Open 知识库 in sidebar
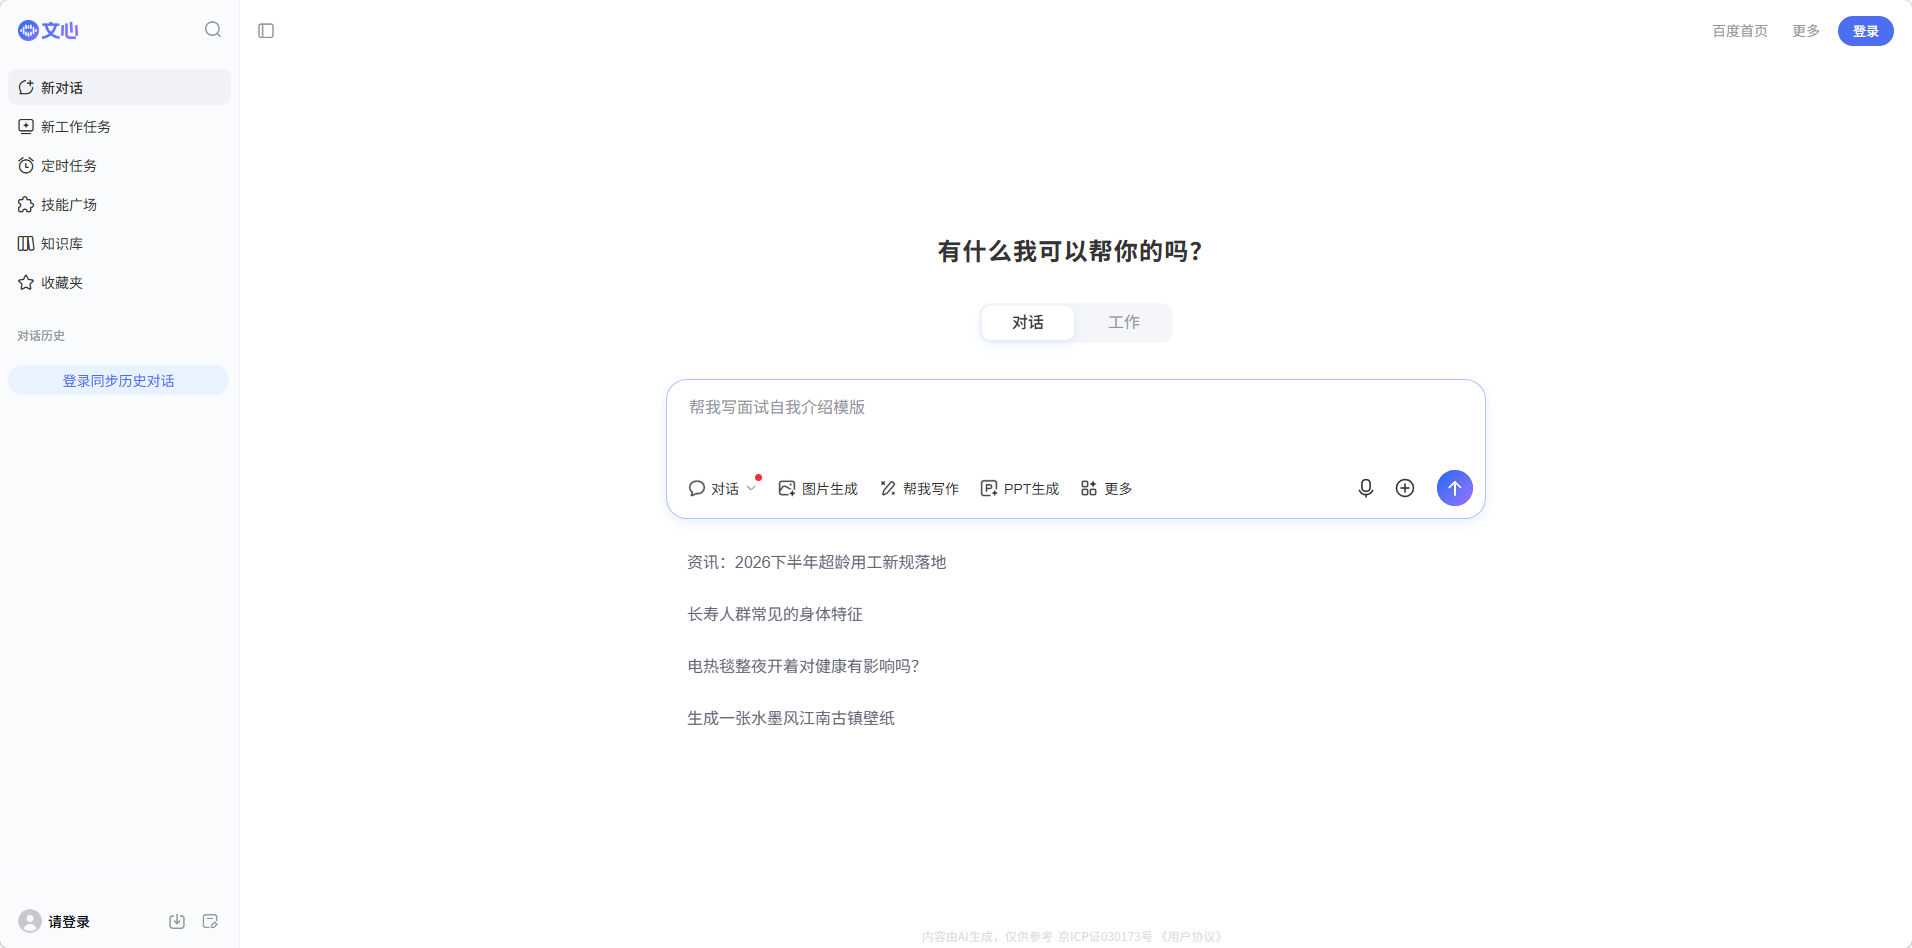This screenshot has height=948, width=1912. 119,243
